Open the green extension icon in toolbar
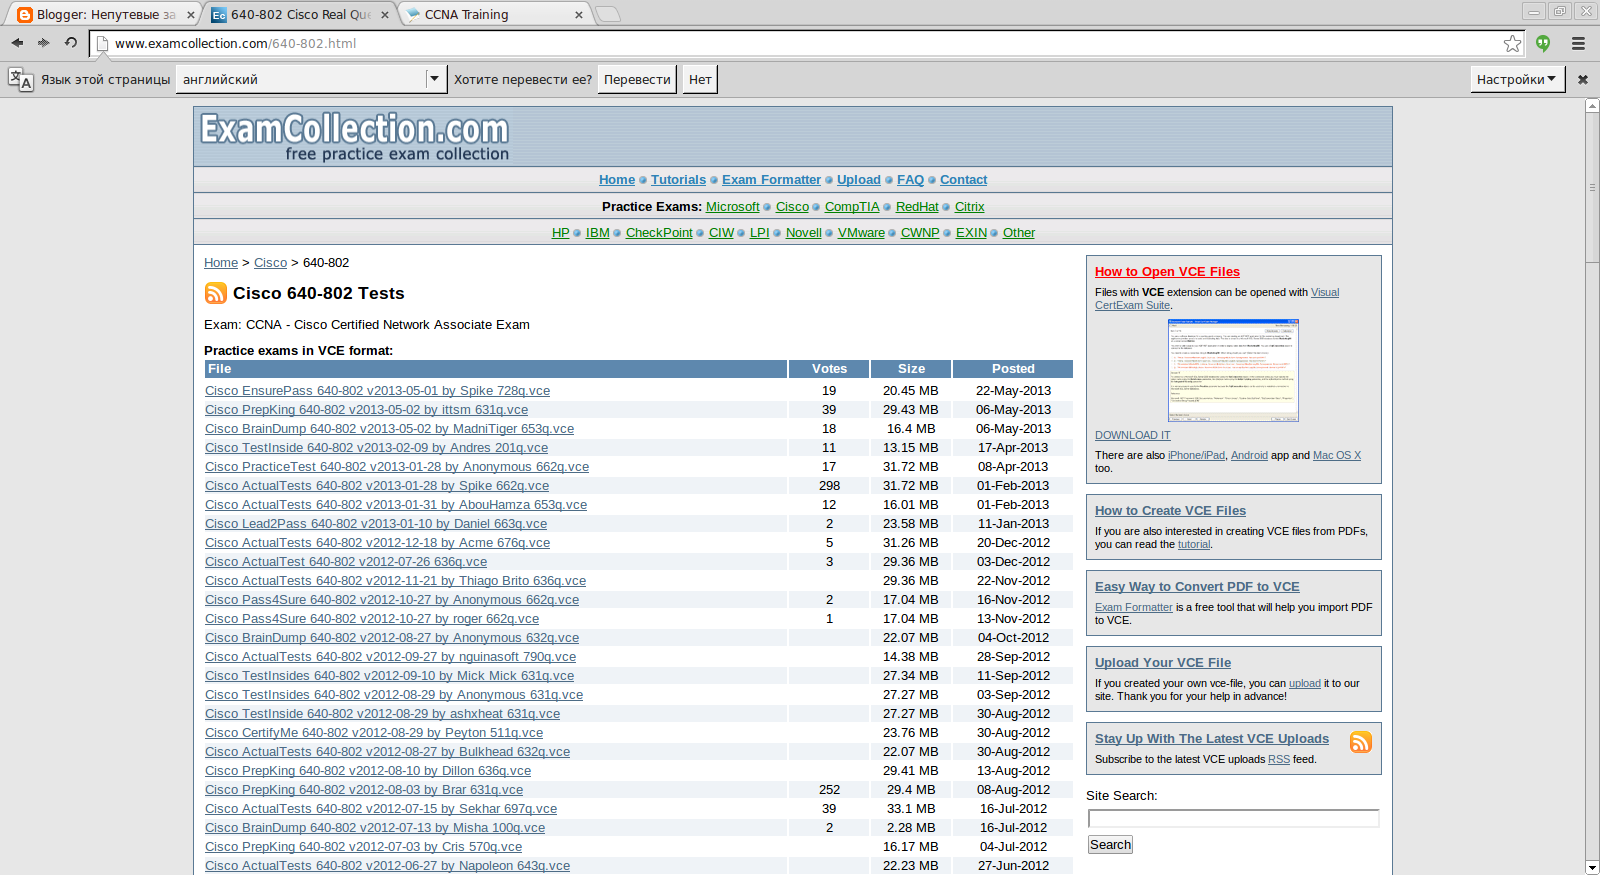 coord(1543,43)
